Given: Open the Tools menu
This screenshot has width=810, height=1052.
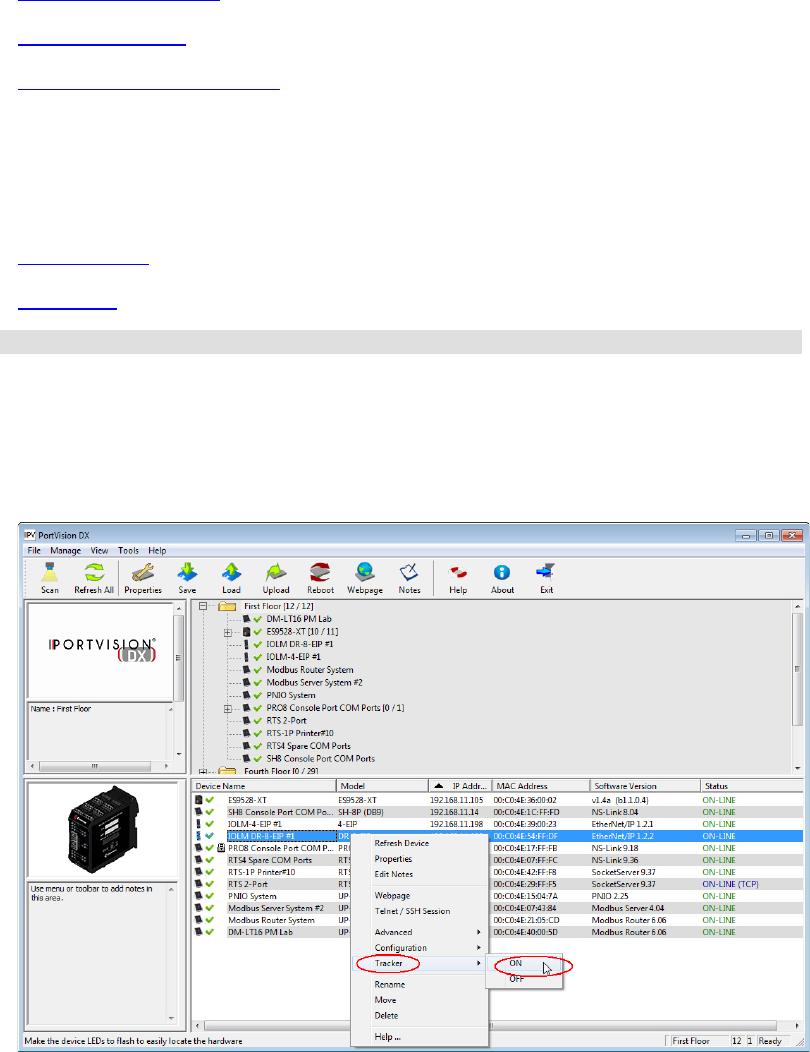Looking at the screenshot, I should click(128, 550).
